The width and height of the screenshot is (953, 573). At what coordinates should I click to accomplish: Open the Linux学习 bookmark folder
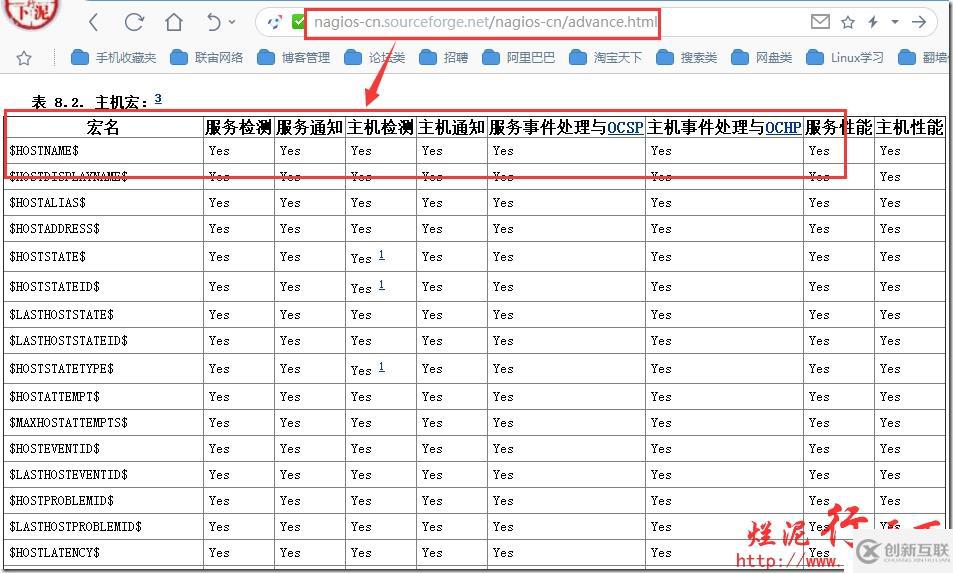tap(845, 58)
